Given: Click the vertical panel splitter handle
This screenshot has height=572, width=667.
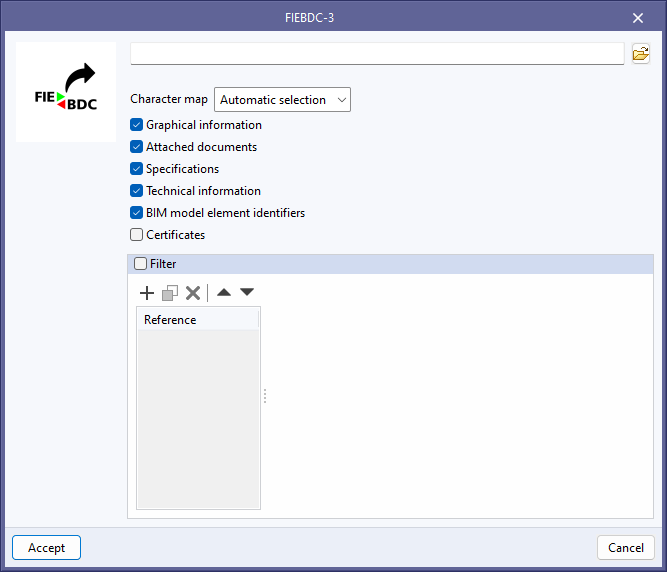Looking at the screenshot, I should pyautogui.click(x=265, y=396).
